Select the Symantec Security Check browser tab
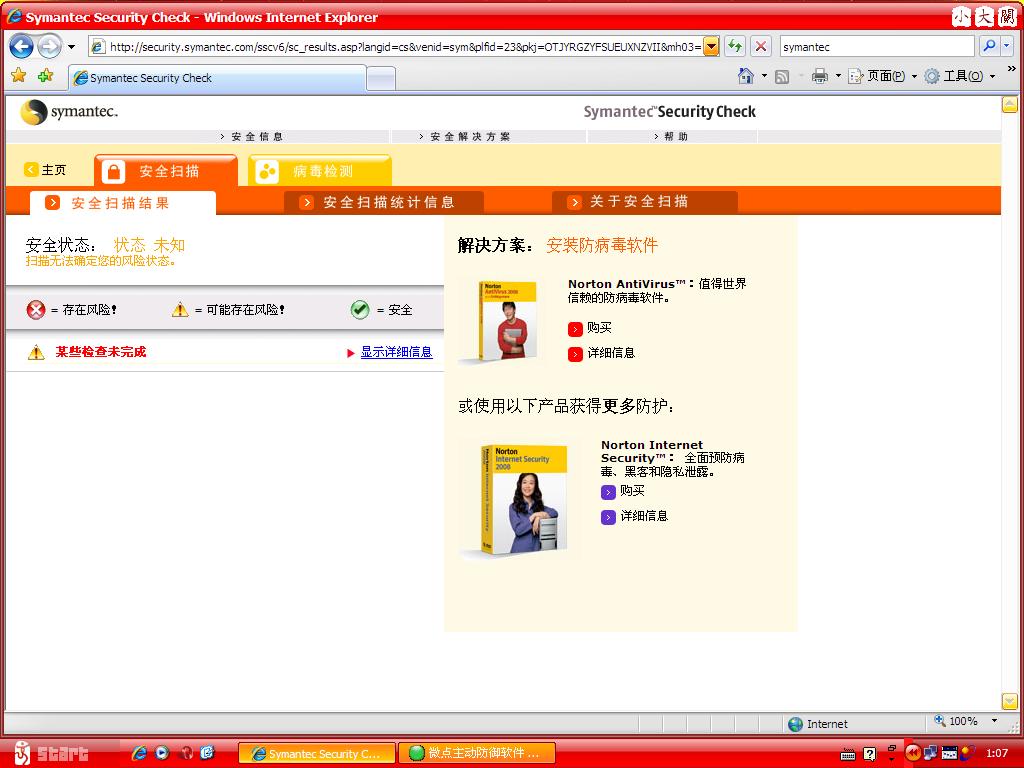Screen dimensions: 1024x768 tap(217, 78)
